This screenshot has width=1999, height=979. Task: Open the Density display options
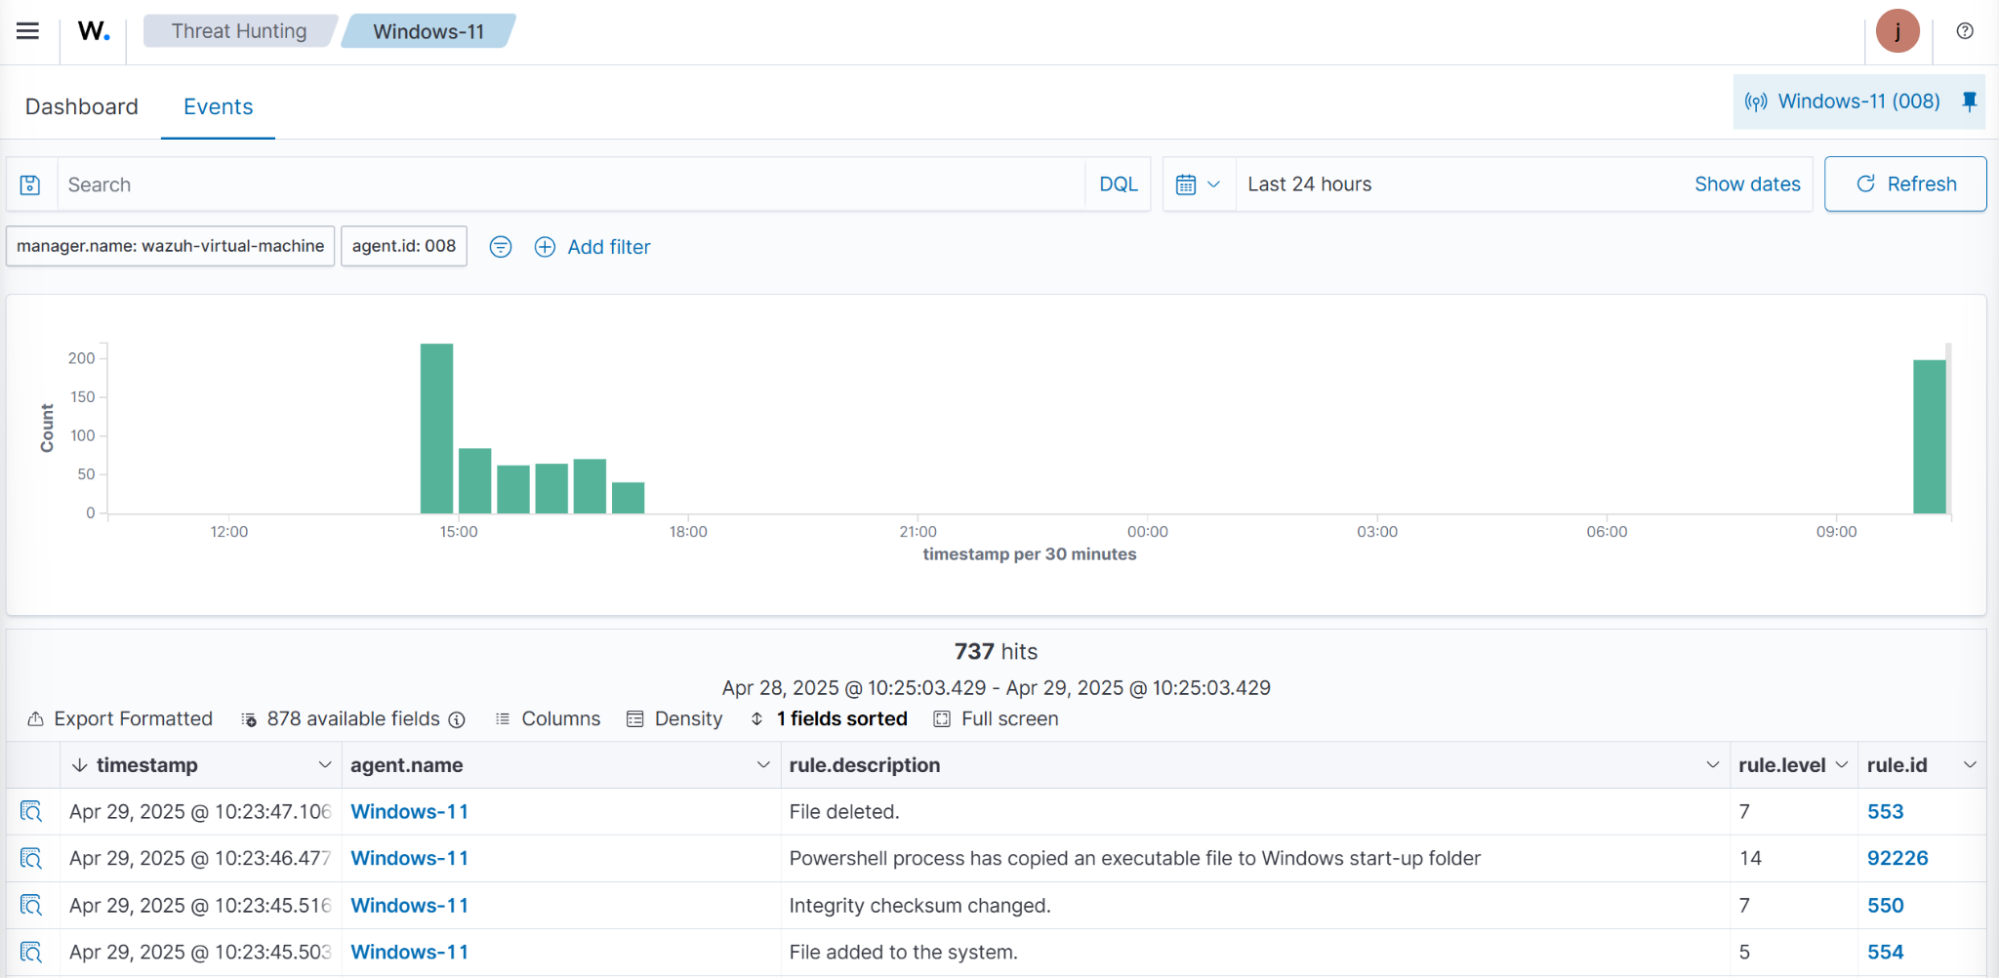tap(675, 719)
